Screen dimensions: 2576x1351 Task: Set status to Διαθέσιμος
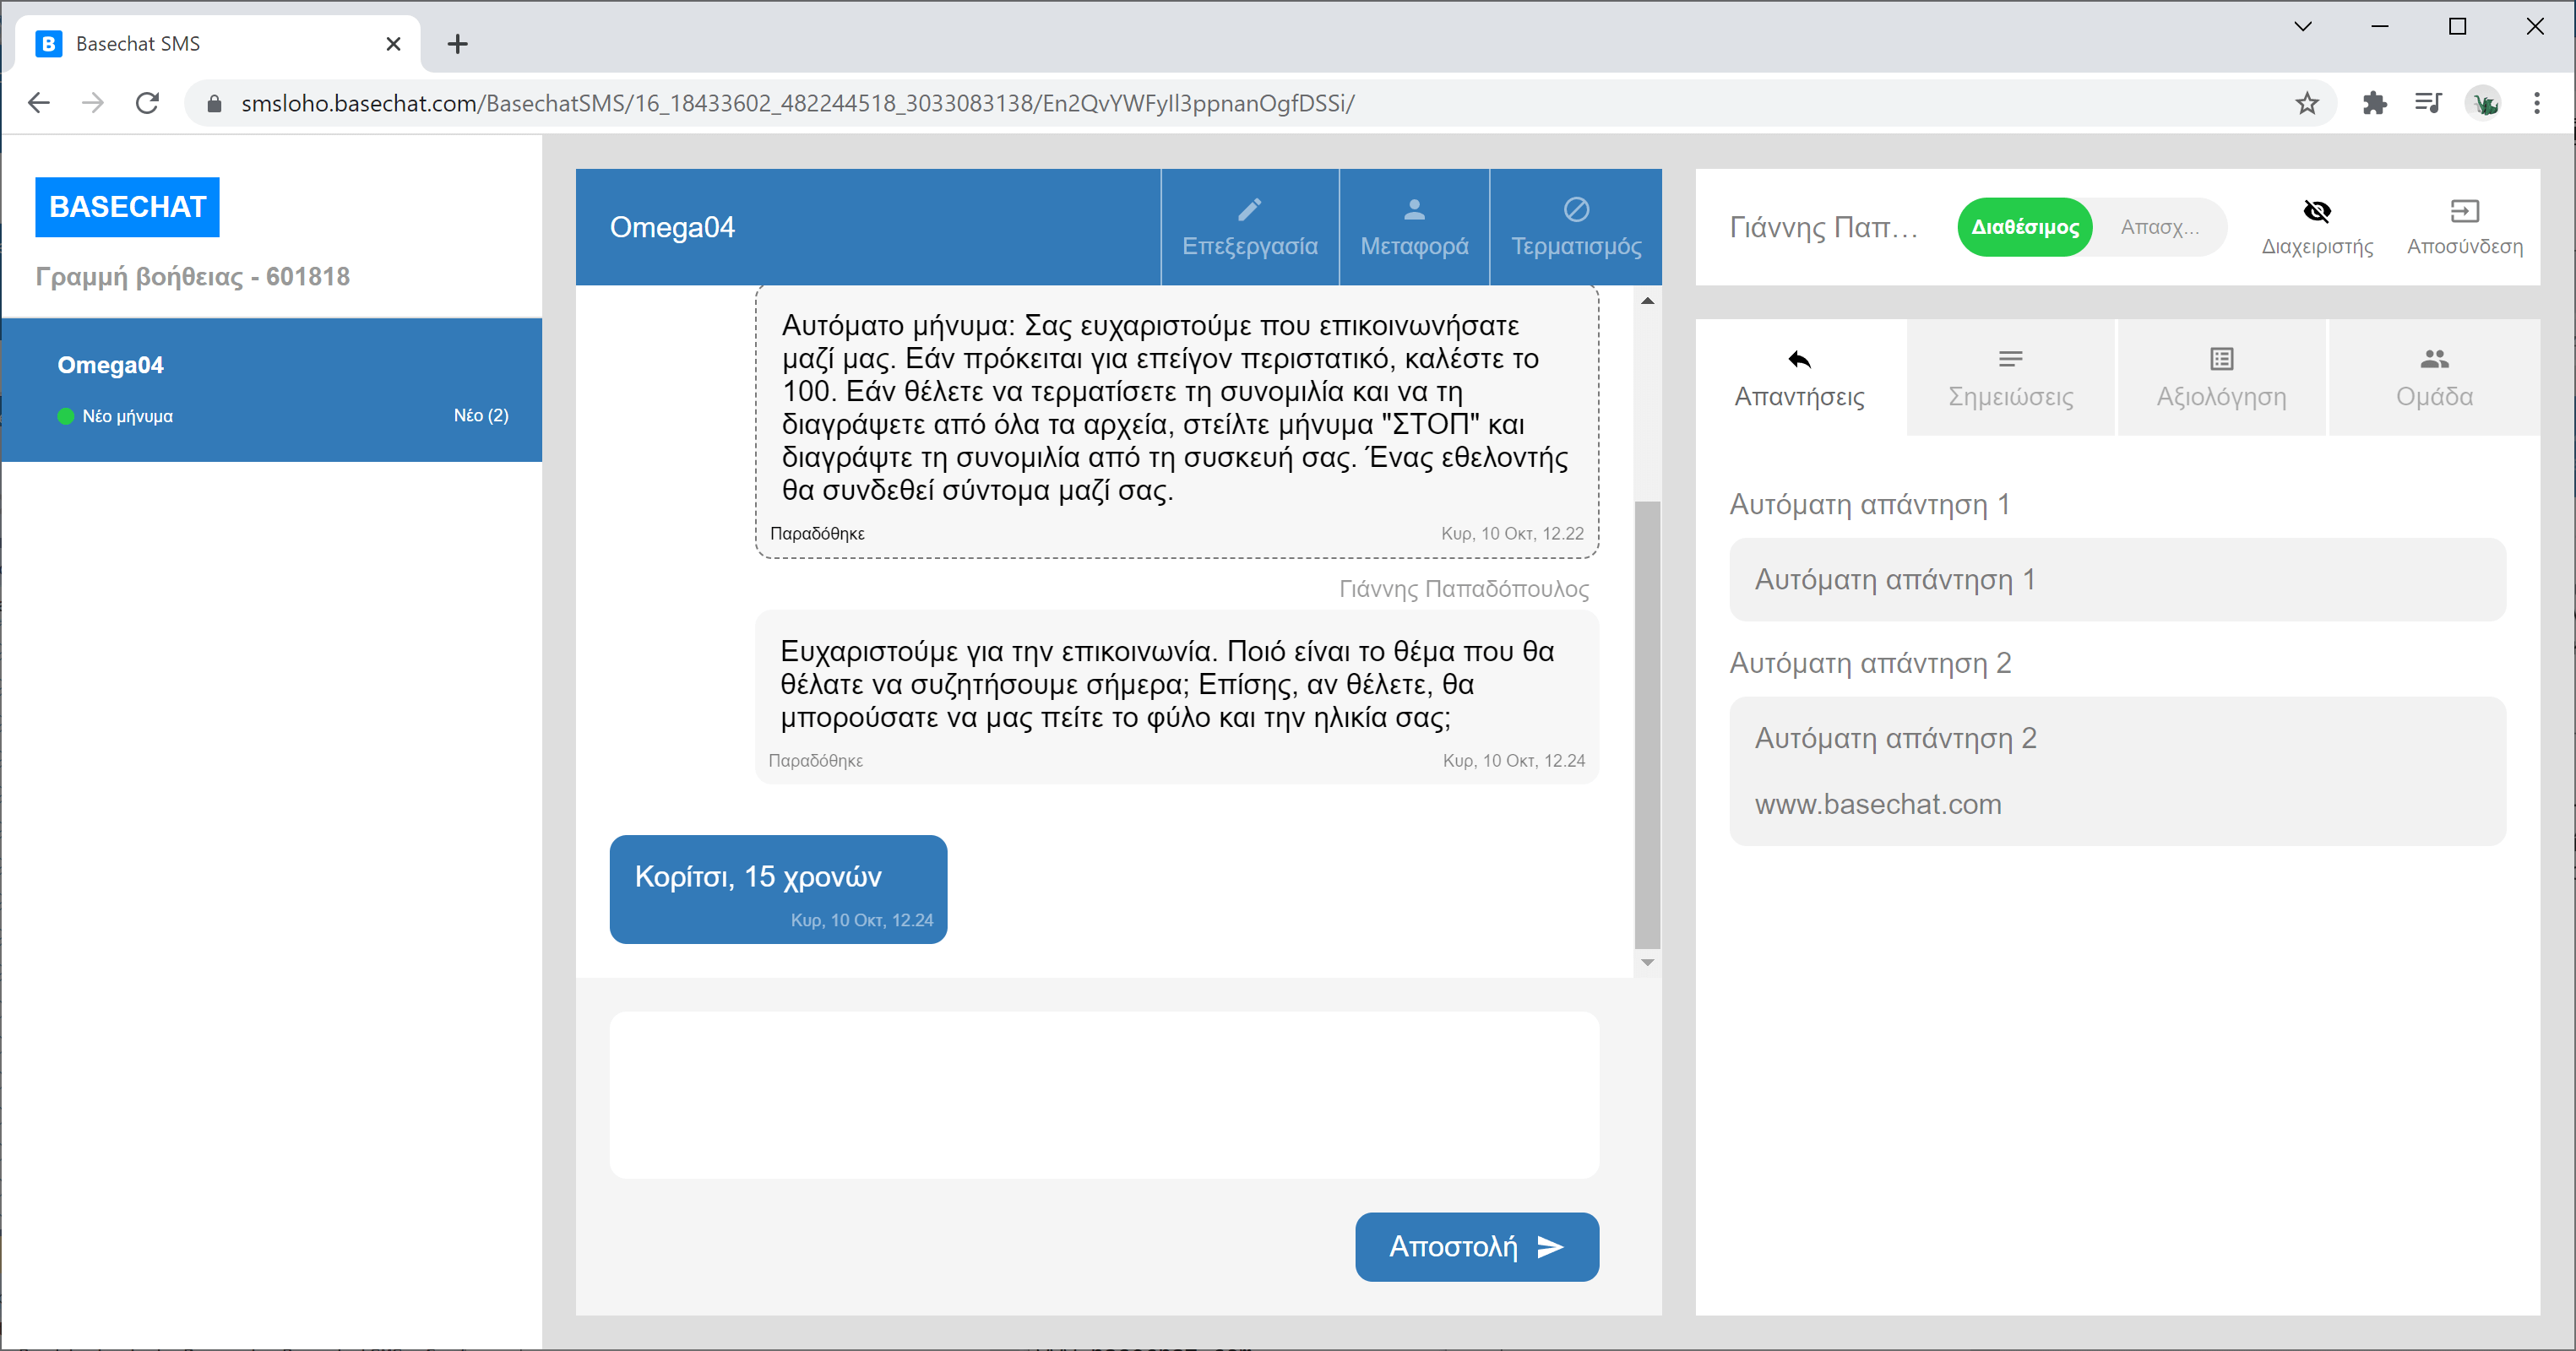[2025, 227]
